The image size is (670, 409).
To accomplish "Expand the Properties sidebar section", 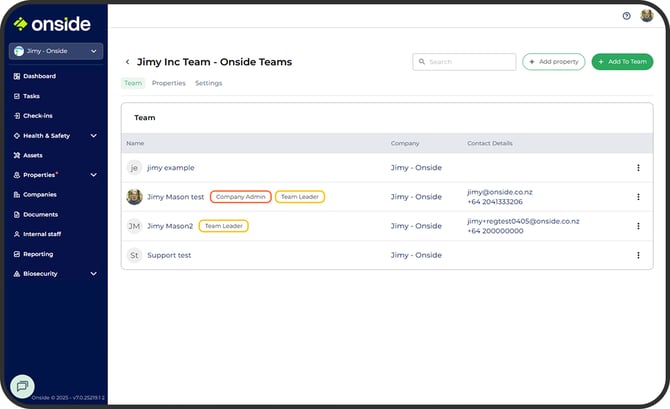I will click(x=93, y=175).
